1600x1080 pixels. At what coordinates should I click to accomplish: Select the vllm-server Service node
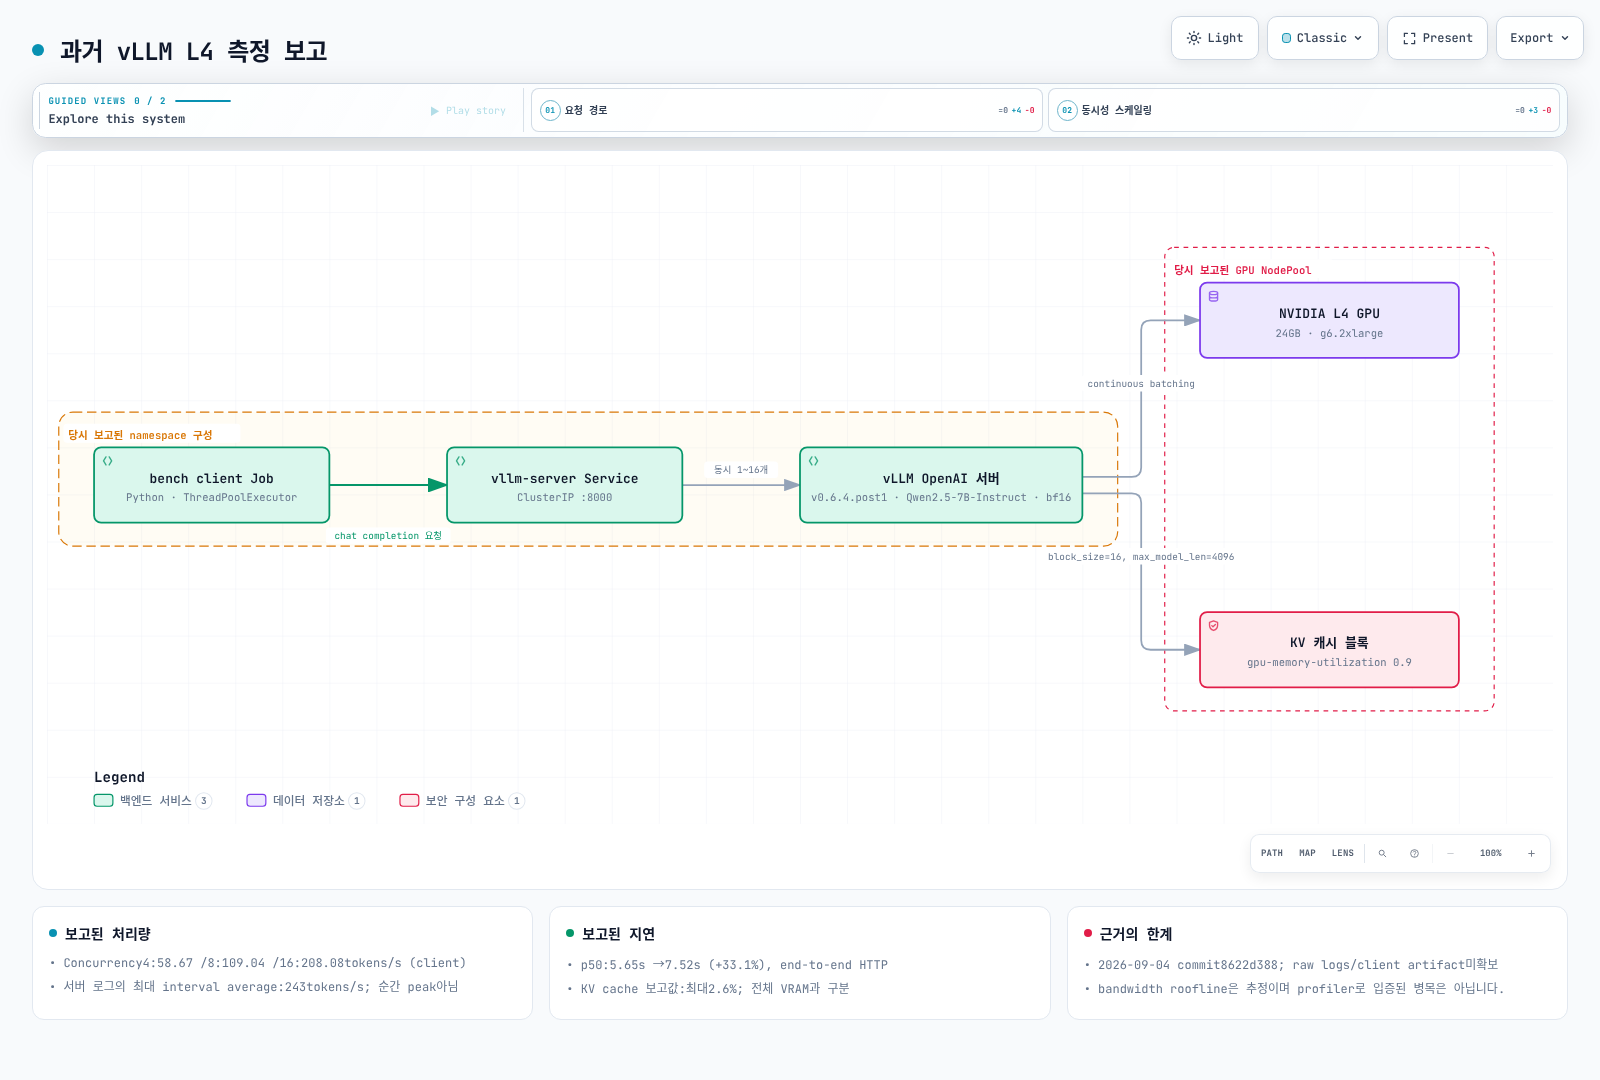(x=565, y=485)
